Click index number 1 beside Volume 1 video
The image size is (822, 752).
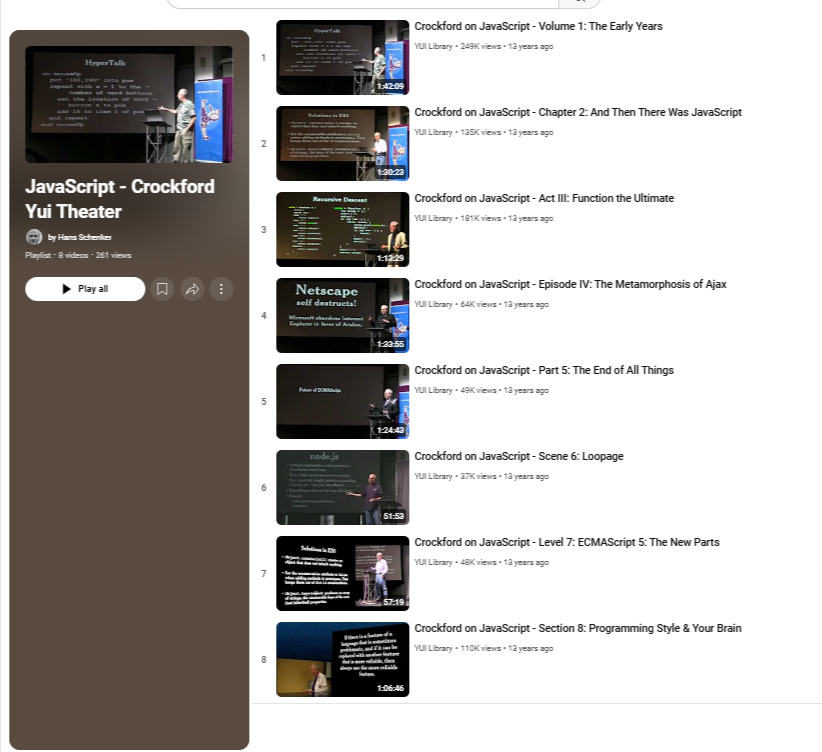coord(264,58)
